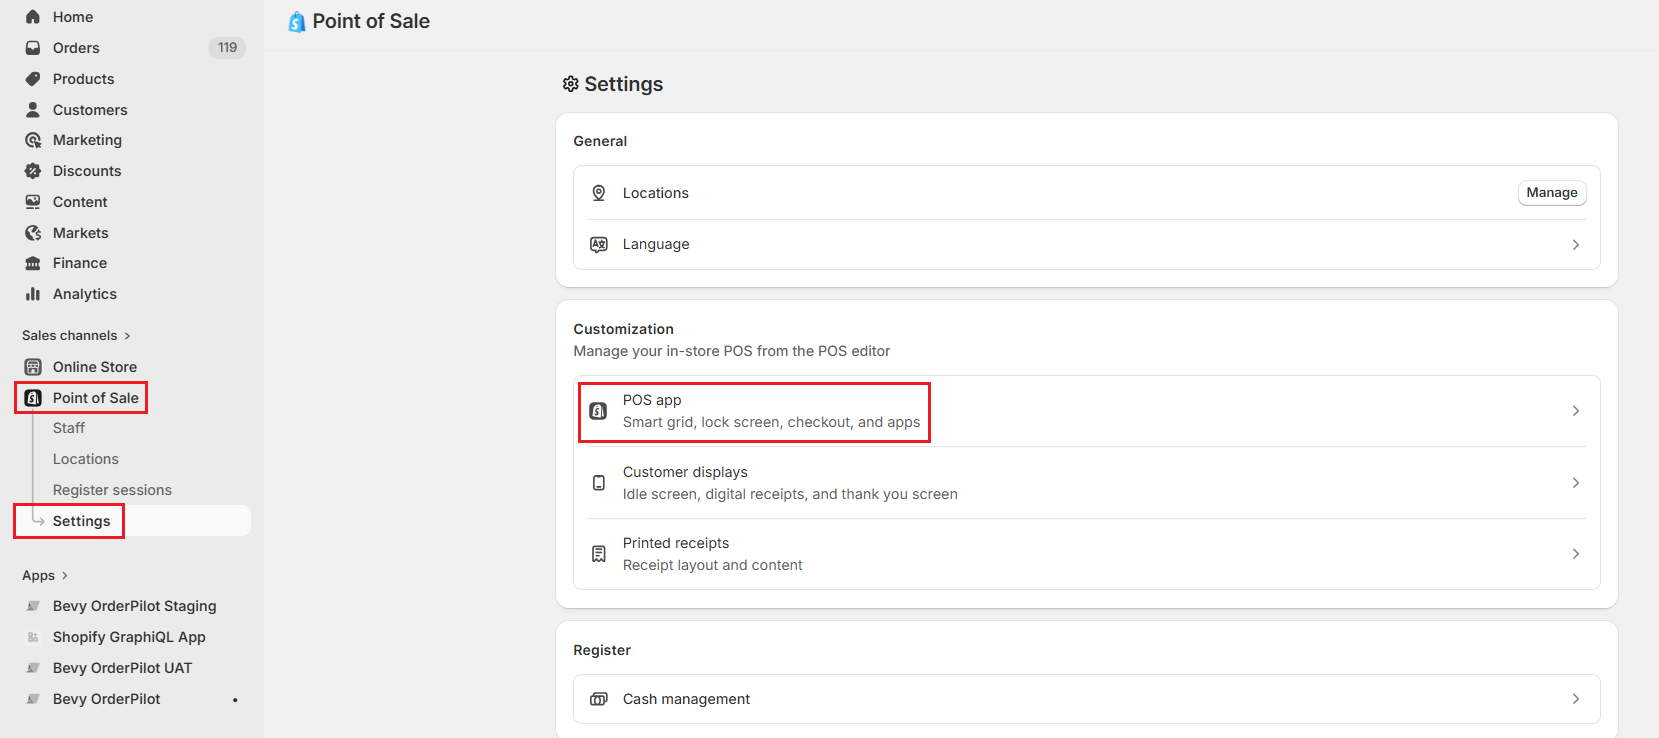This screenshot has height=738, width=1659.
Task: Click the Cash management icon
Action: click(599, 699)
